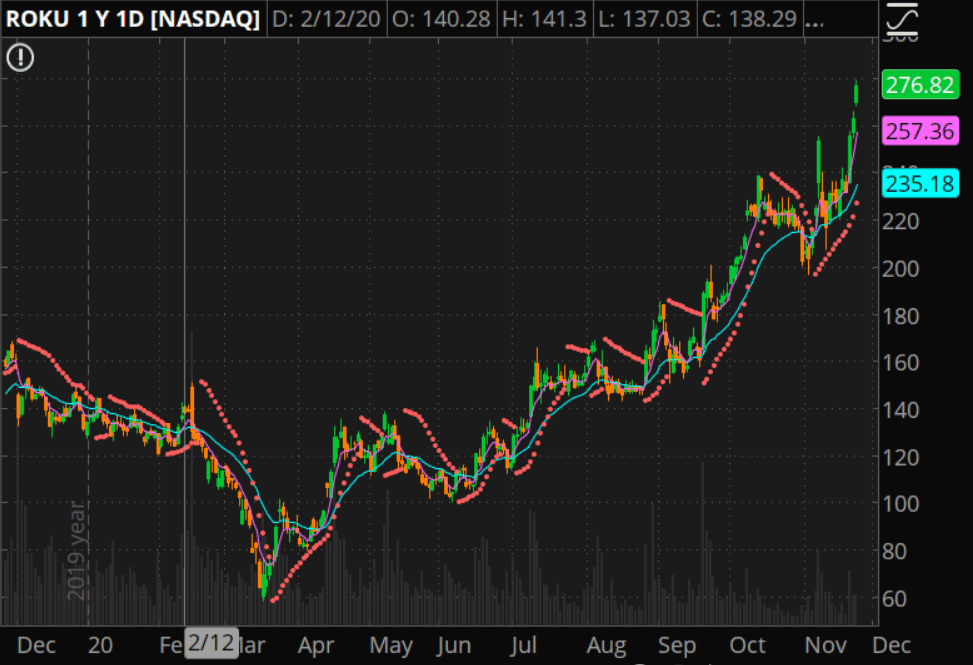Click the Sep label on time axis
This screenshot has height=665, width=973.
(x=677, y=646)
